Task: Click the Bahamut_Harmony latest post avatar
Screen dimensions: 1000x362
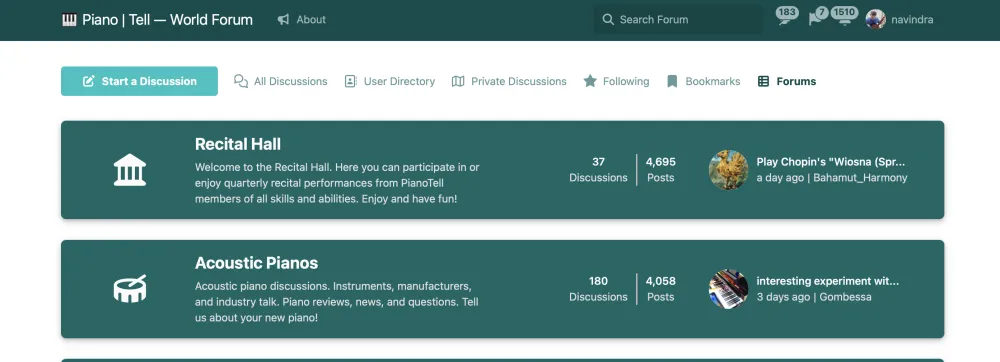Action: (728, 170)
